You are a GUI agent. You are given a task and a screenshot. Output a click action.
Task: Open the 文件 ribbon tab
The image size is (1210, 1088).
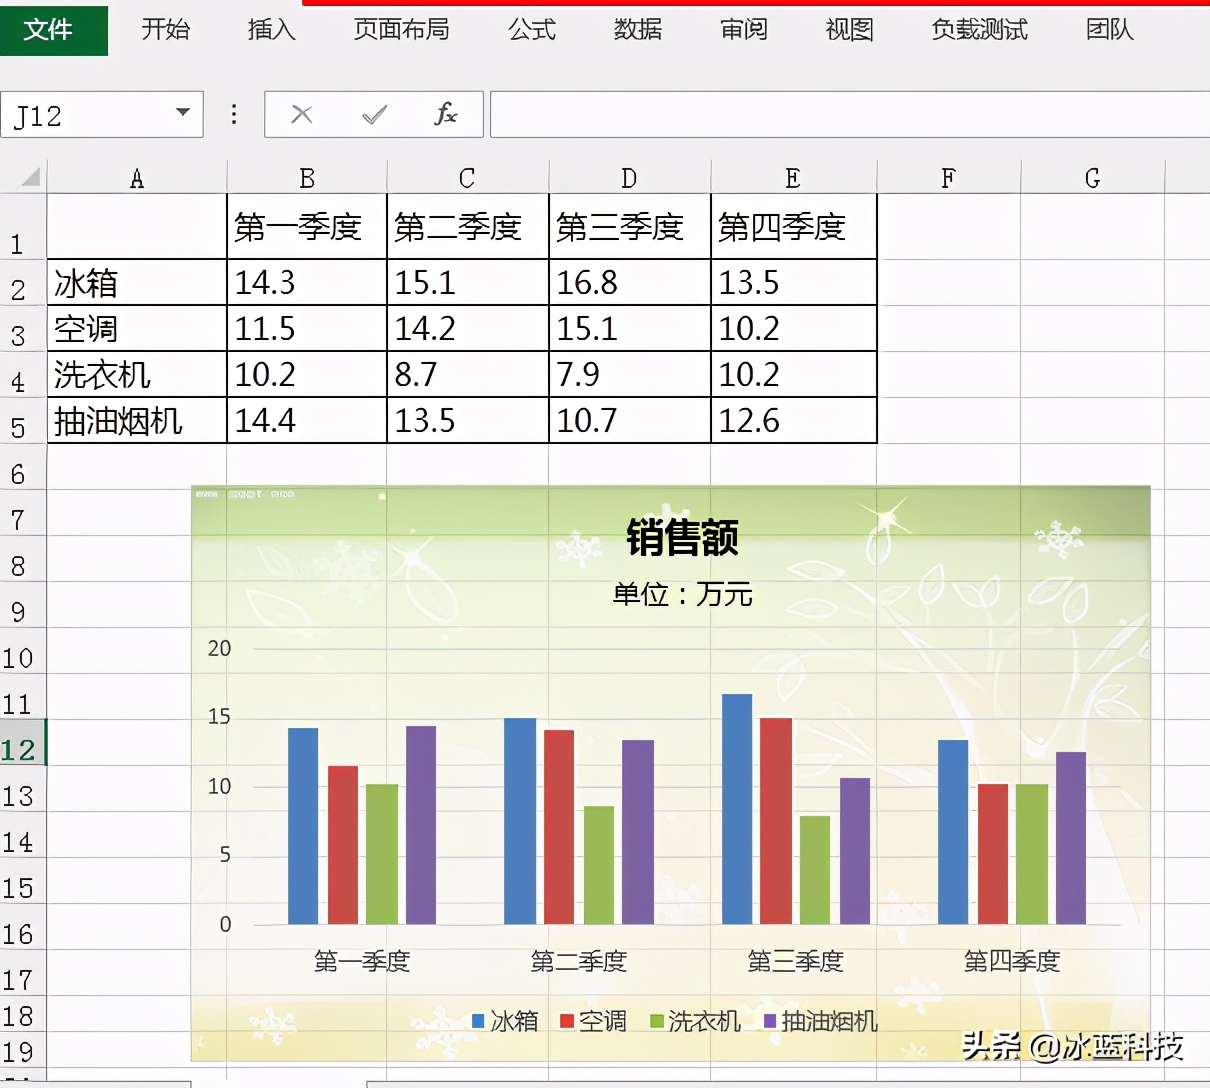click(54, 30)
